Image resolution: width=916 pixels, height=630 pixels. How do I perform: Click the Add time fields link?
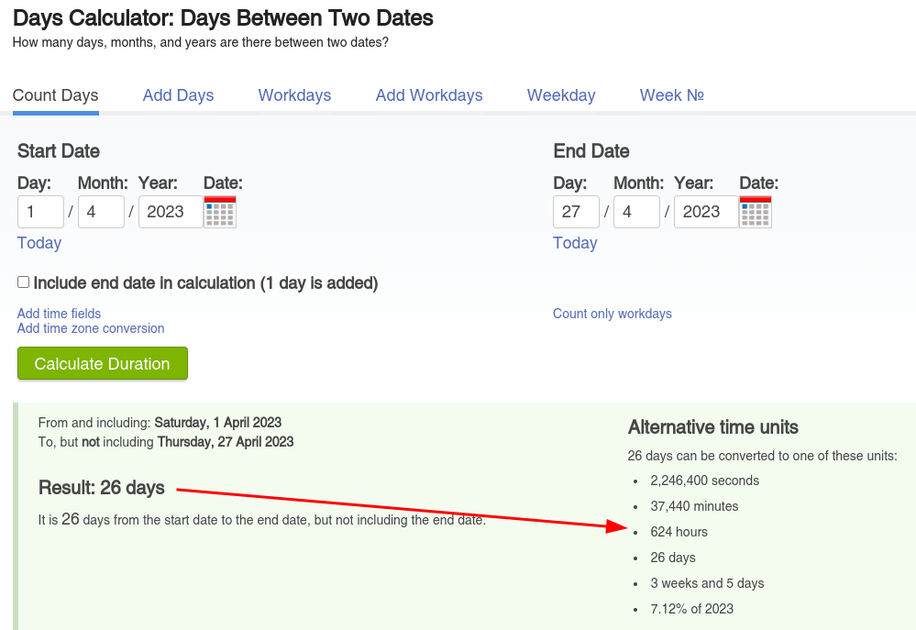pos(59,314)
